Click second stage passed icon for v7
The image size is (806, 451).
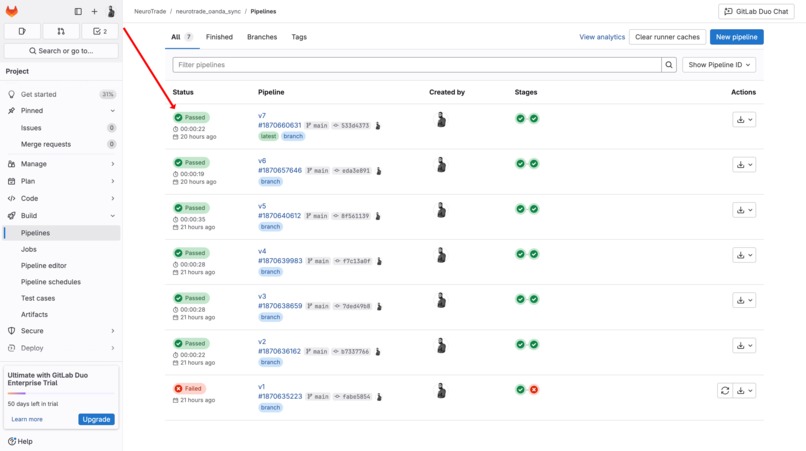pos(534,118)
